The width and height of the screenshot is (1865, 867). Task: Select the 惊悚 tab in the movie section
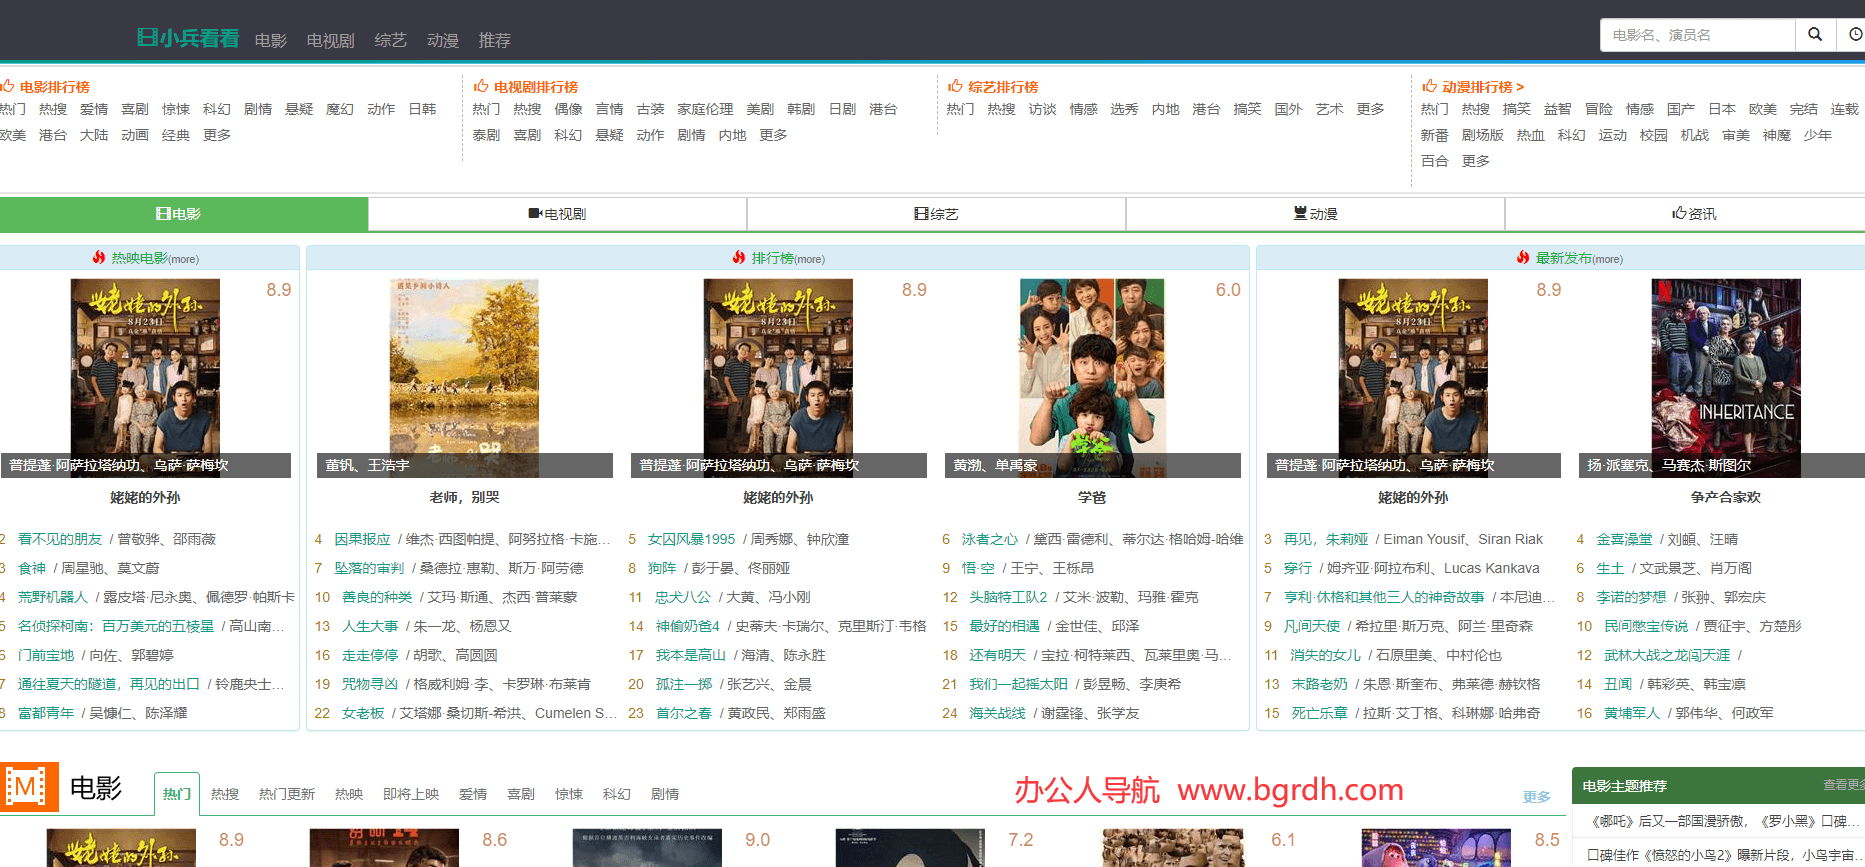(x=569, y=794)
